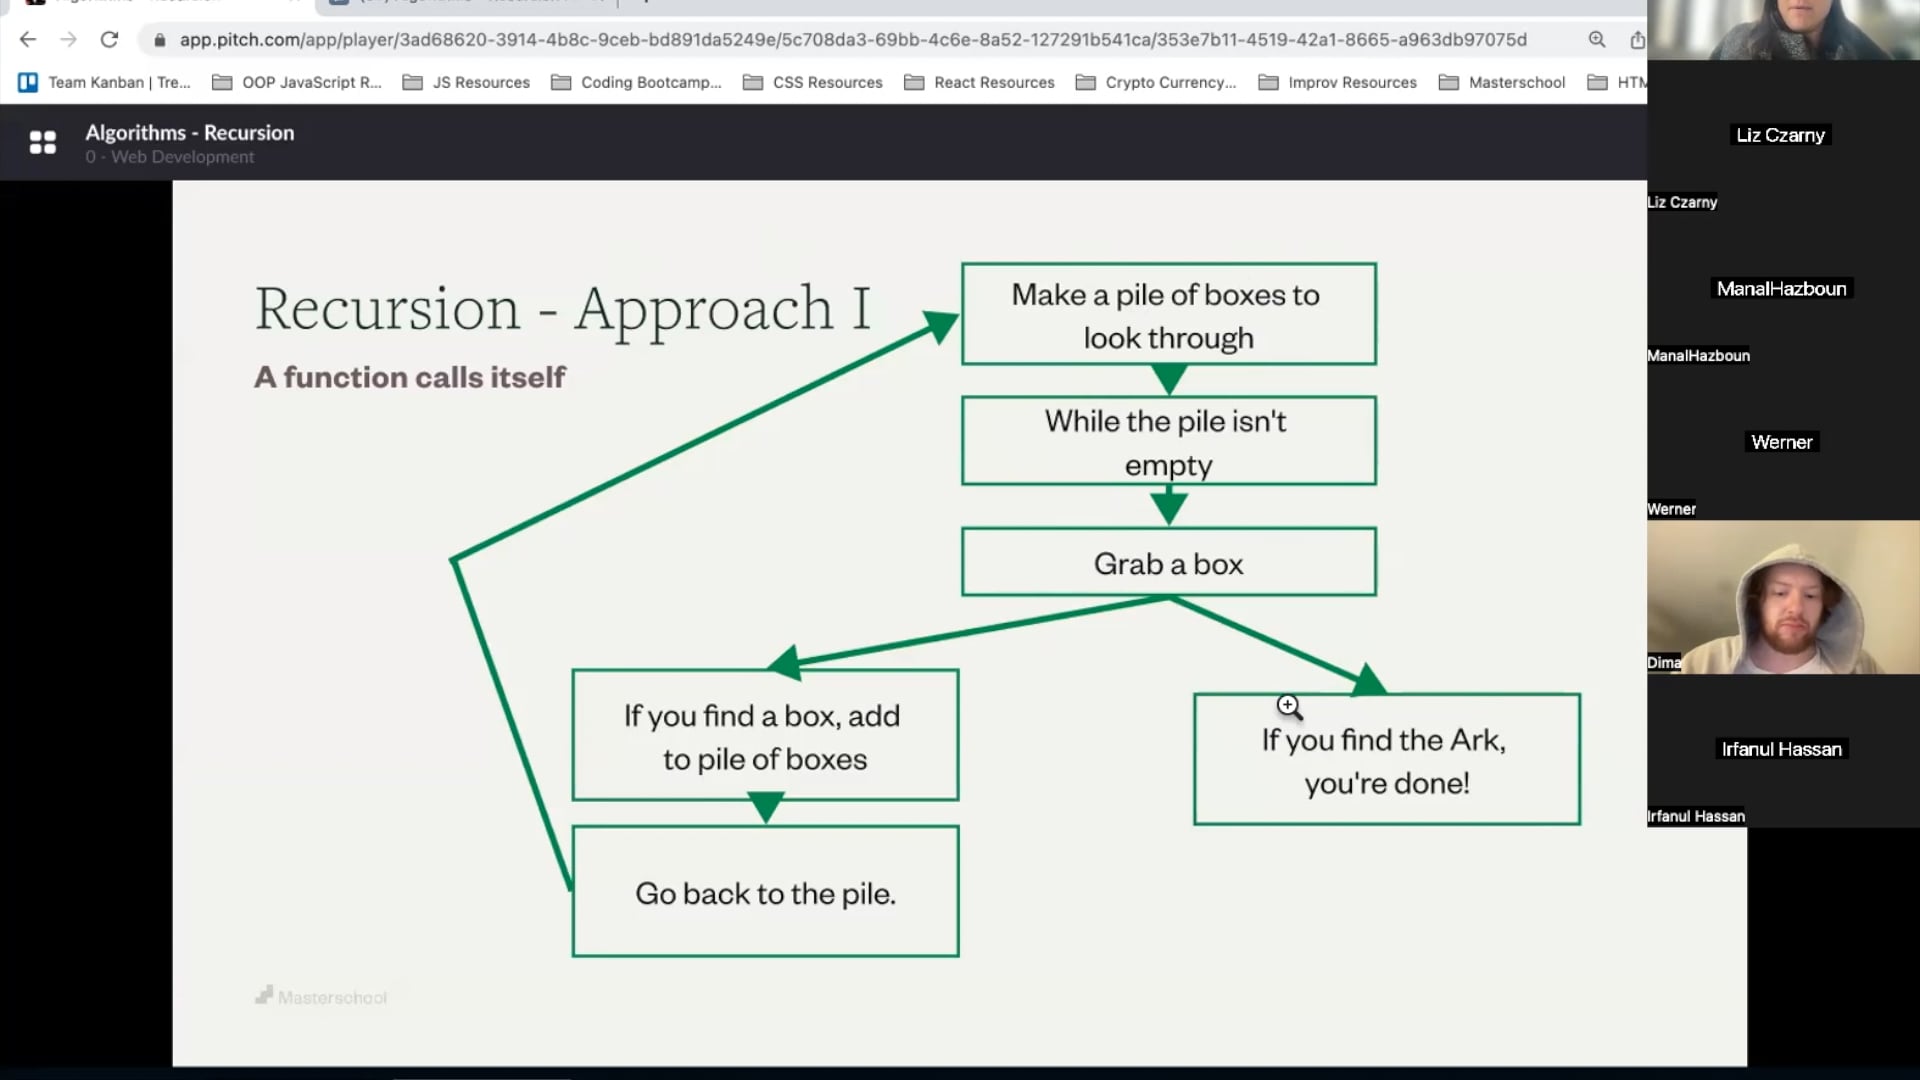View site security via the padlock icon
This screenshot has width=1920, height=1080.
pos(160,41)
